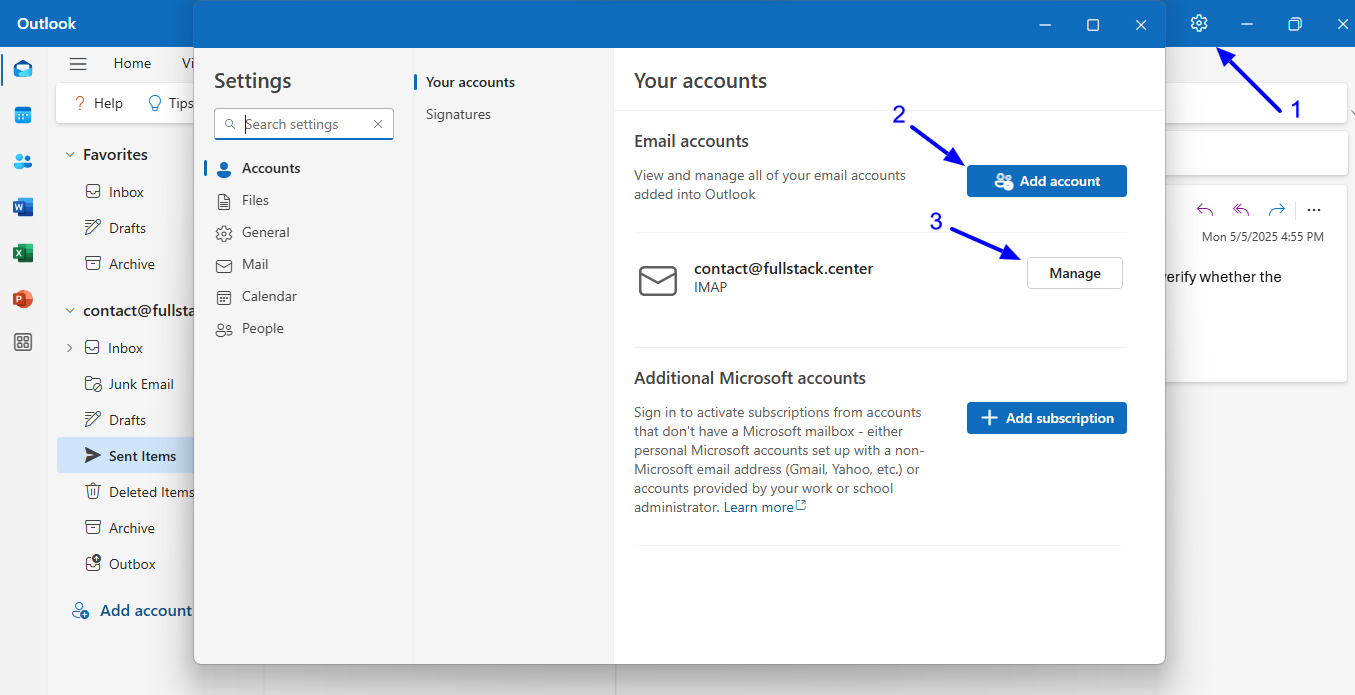Screen dimensions: 1355x695
Task: Click the message date Mon 5/5/2025 4:55 PM
Action: coord(1263,237)
